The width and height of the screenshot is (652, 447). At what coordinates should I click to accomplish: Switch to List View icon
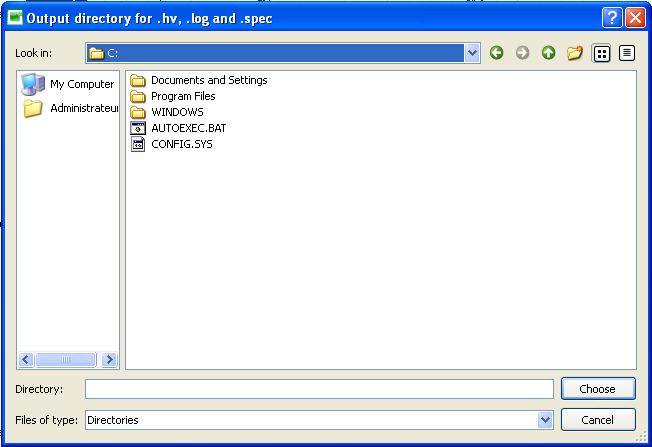(x=602, y=53)
